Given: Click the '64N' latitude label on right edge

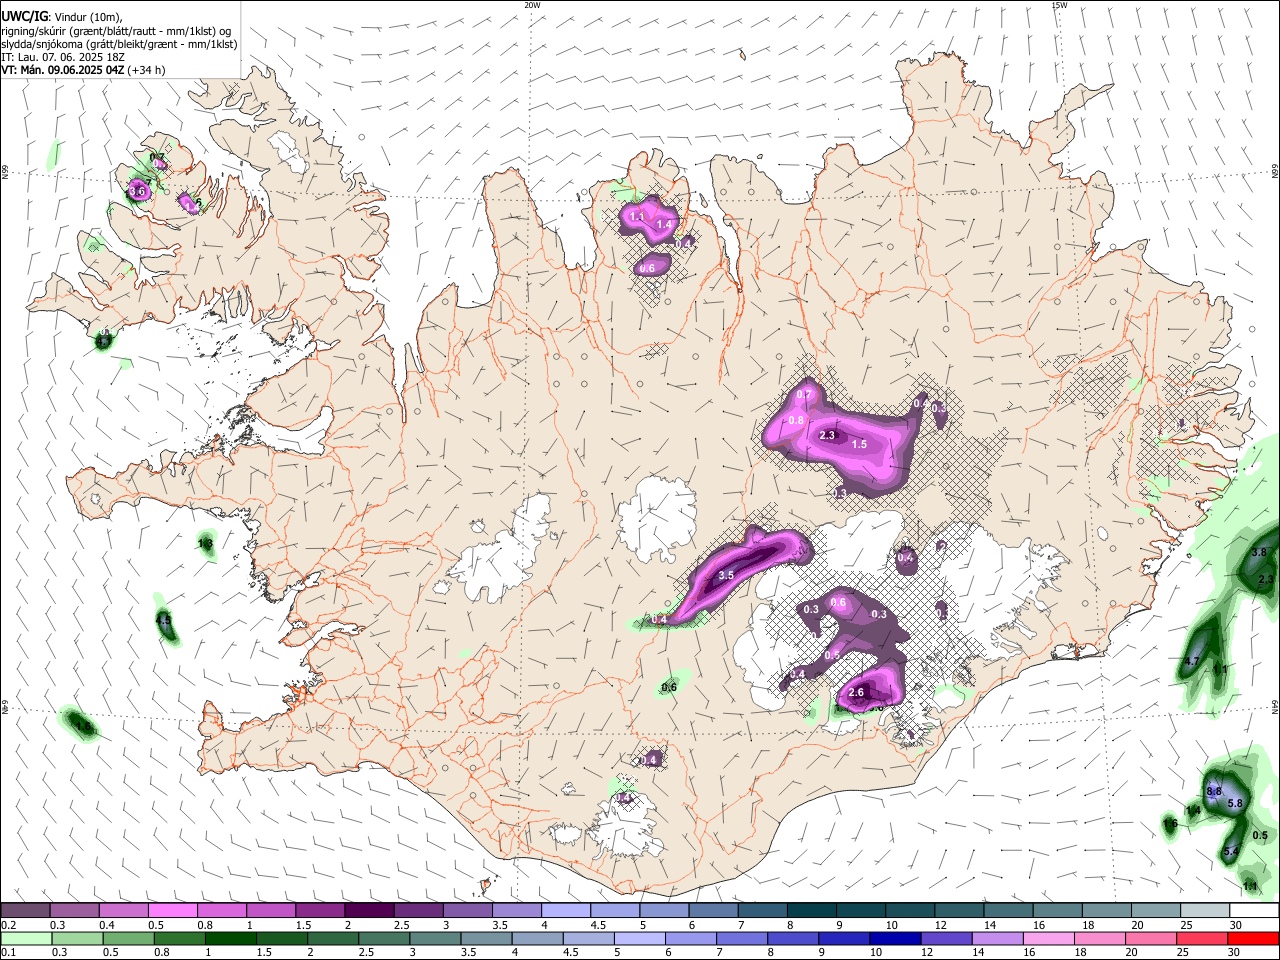Looking at the screenshot, I should [x=1275, y=706].
